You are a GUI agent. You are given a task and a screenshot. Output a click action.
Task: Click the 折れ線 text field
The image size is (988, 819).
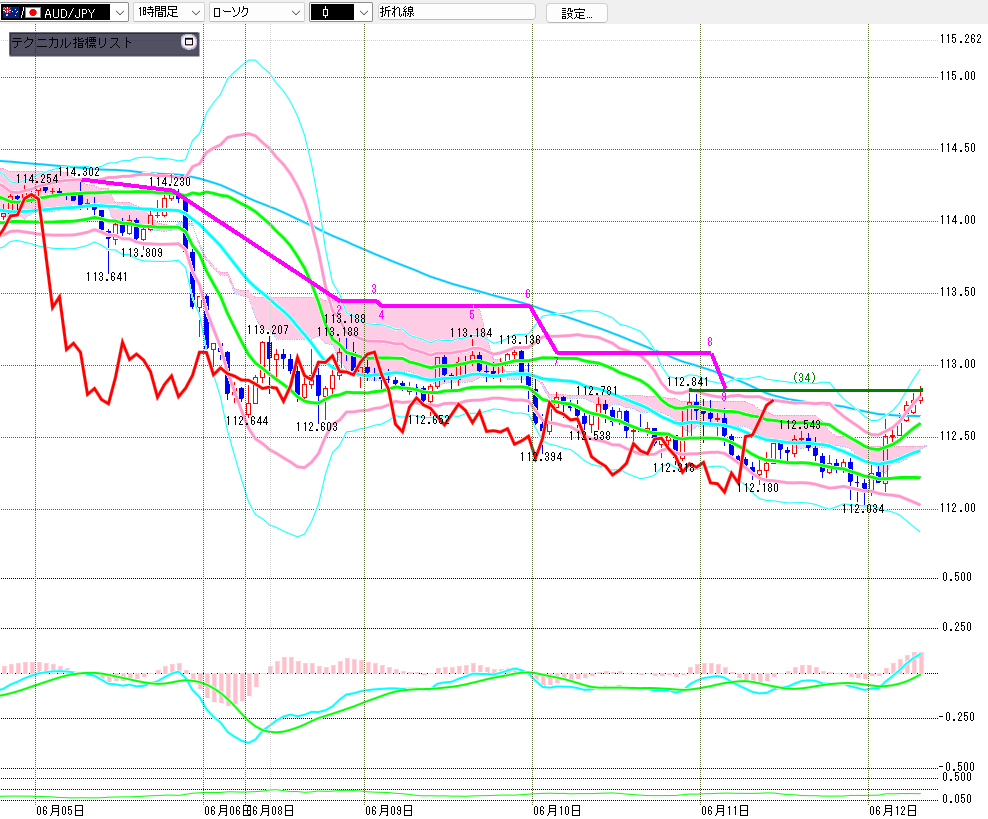[x=457, y=12]
